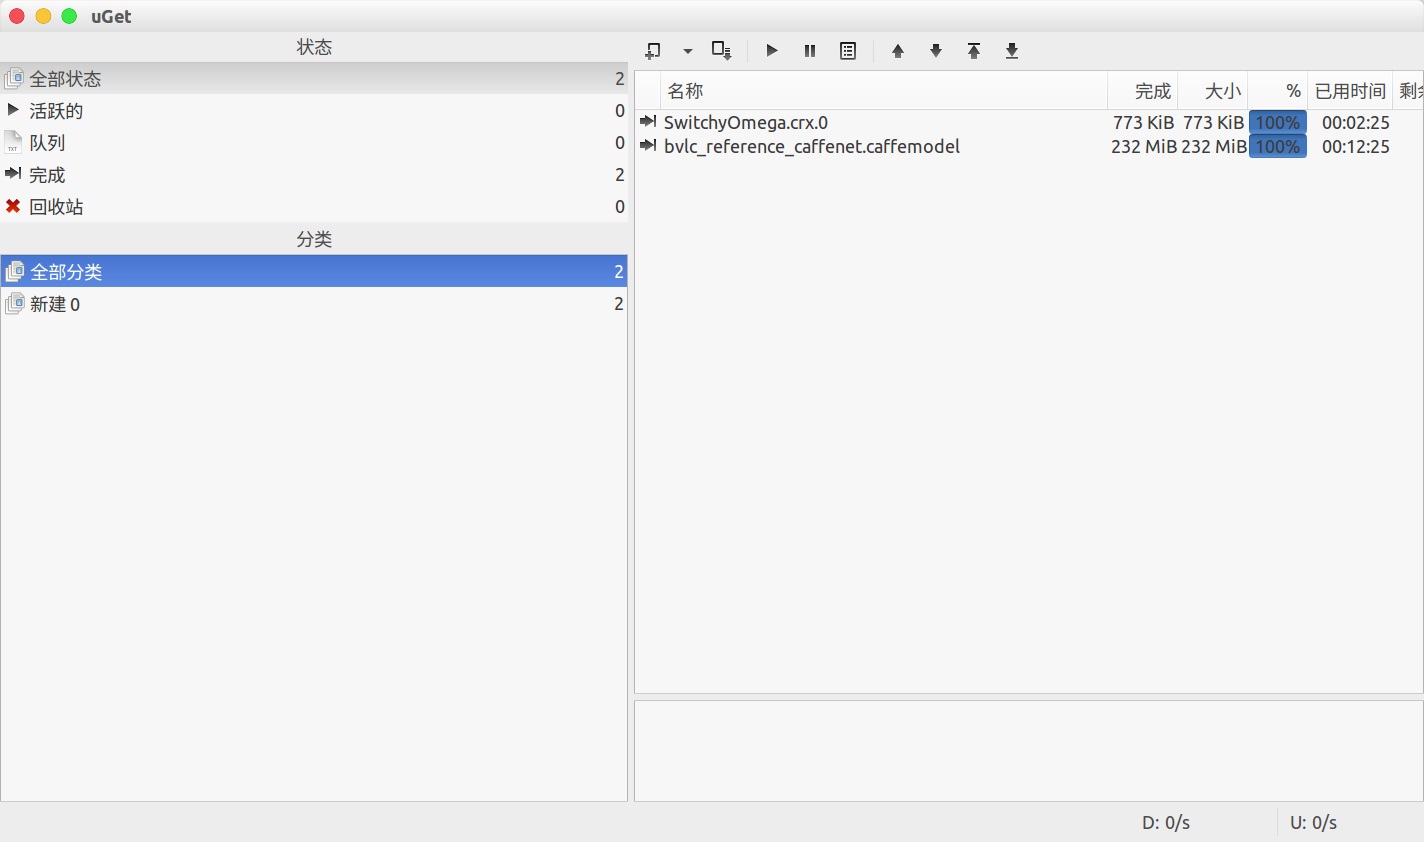Select 队列 status row
1424x842 pixels.
tap(314, 142)
